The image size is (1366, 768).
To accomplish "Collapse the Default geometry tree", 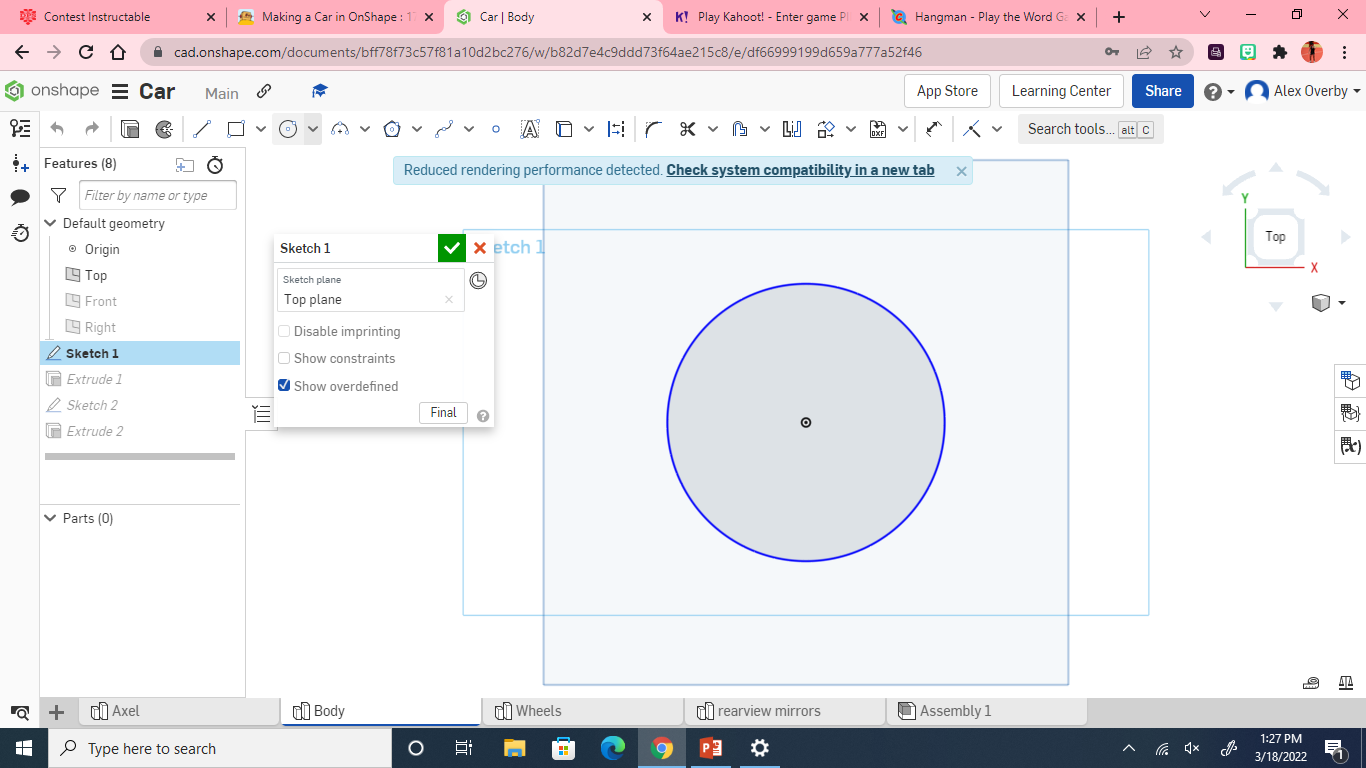I will click(x=49, y=223).
